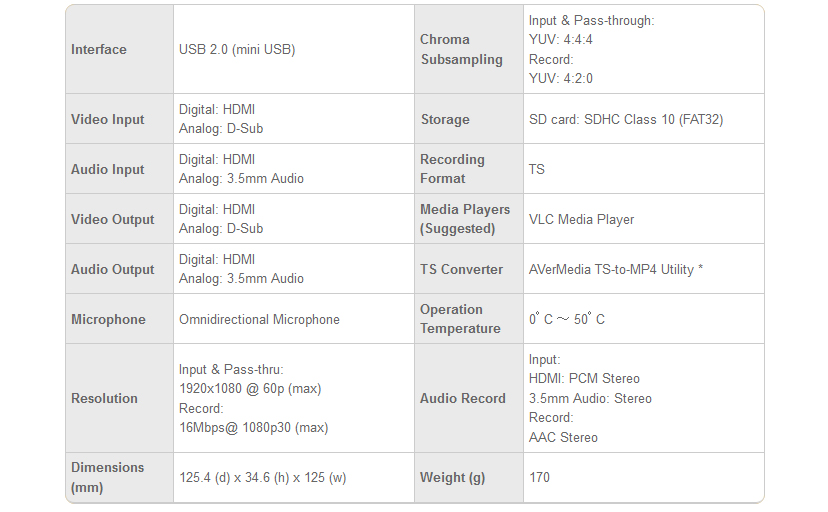The width and height of the screenshot is (828, 512).
Task: Select SD card SDHC Class 10 text
Action: (x=625, y=119)
